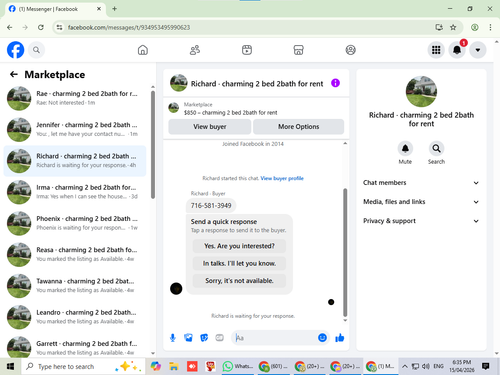Click the message text field Aa
The width and height of the screenshot is (500, 375).
click(275, 338)
